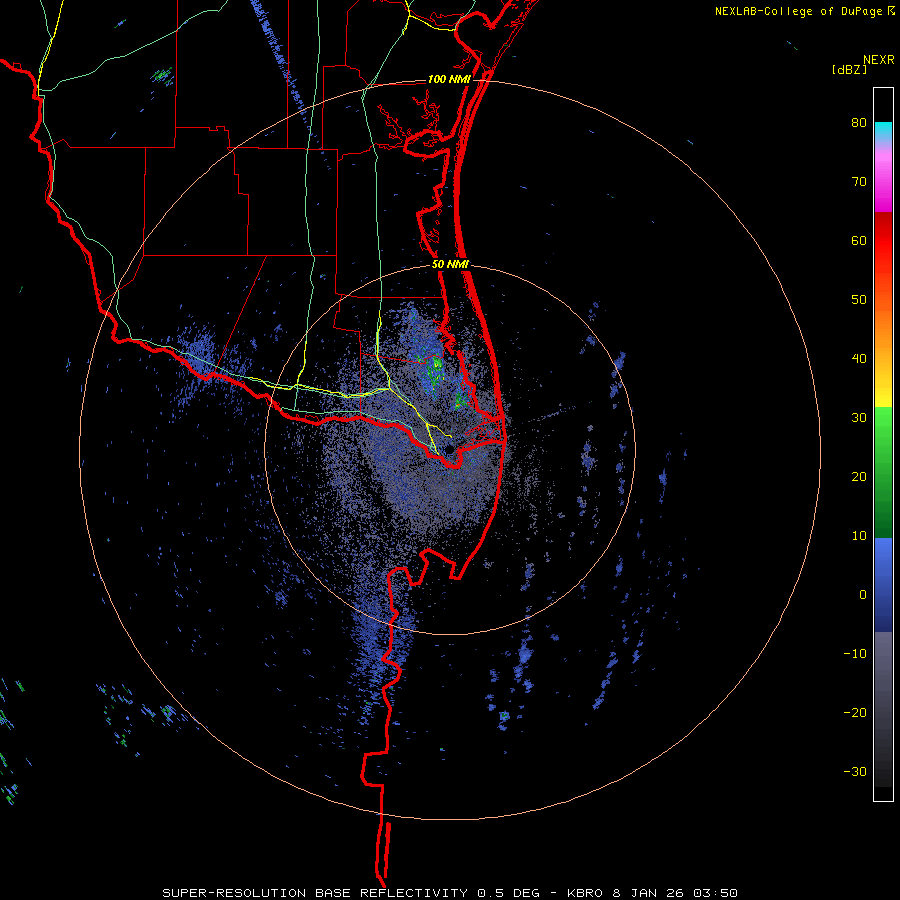Click the 80 dBZ value on the legend
Image resolution: width=900 pixels, height=900 pixels.
(x=859, y=123)
